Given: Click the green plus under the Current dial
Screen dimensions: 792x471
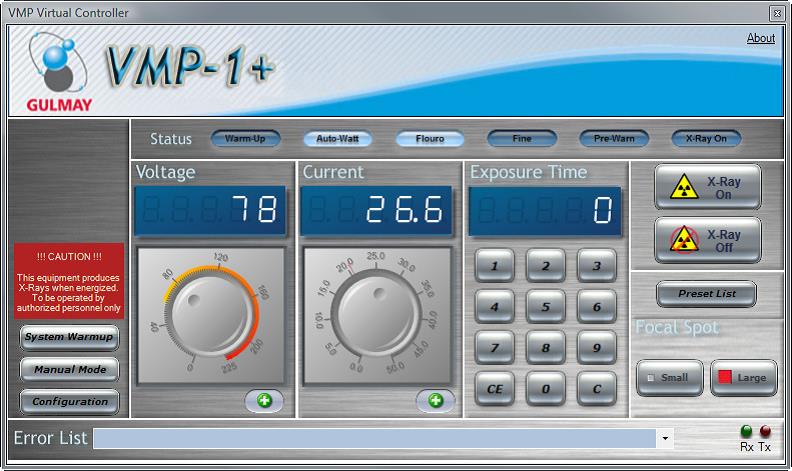Looking at the screenshot, I should 435,401.
